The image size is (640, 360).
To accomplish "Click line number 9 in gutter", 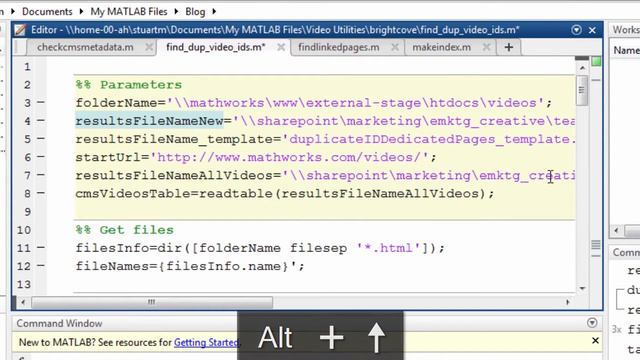I will tap(27, 212).
